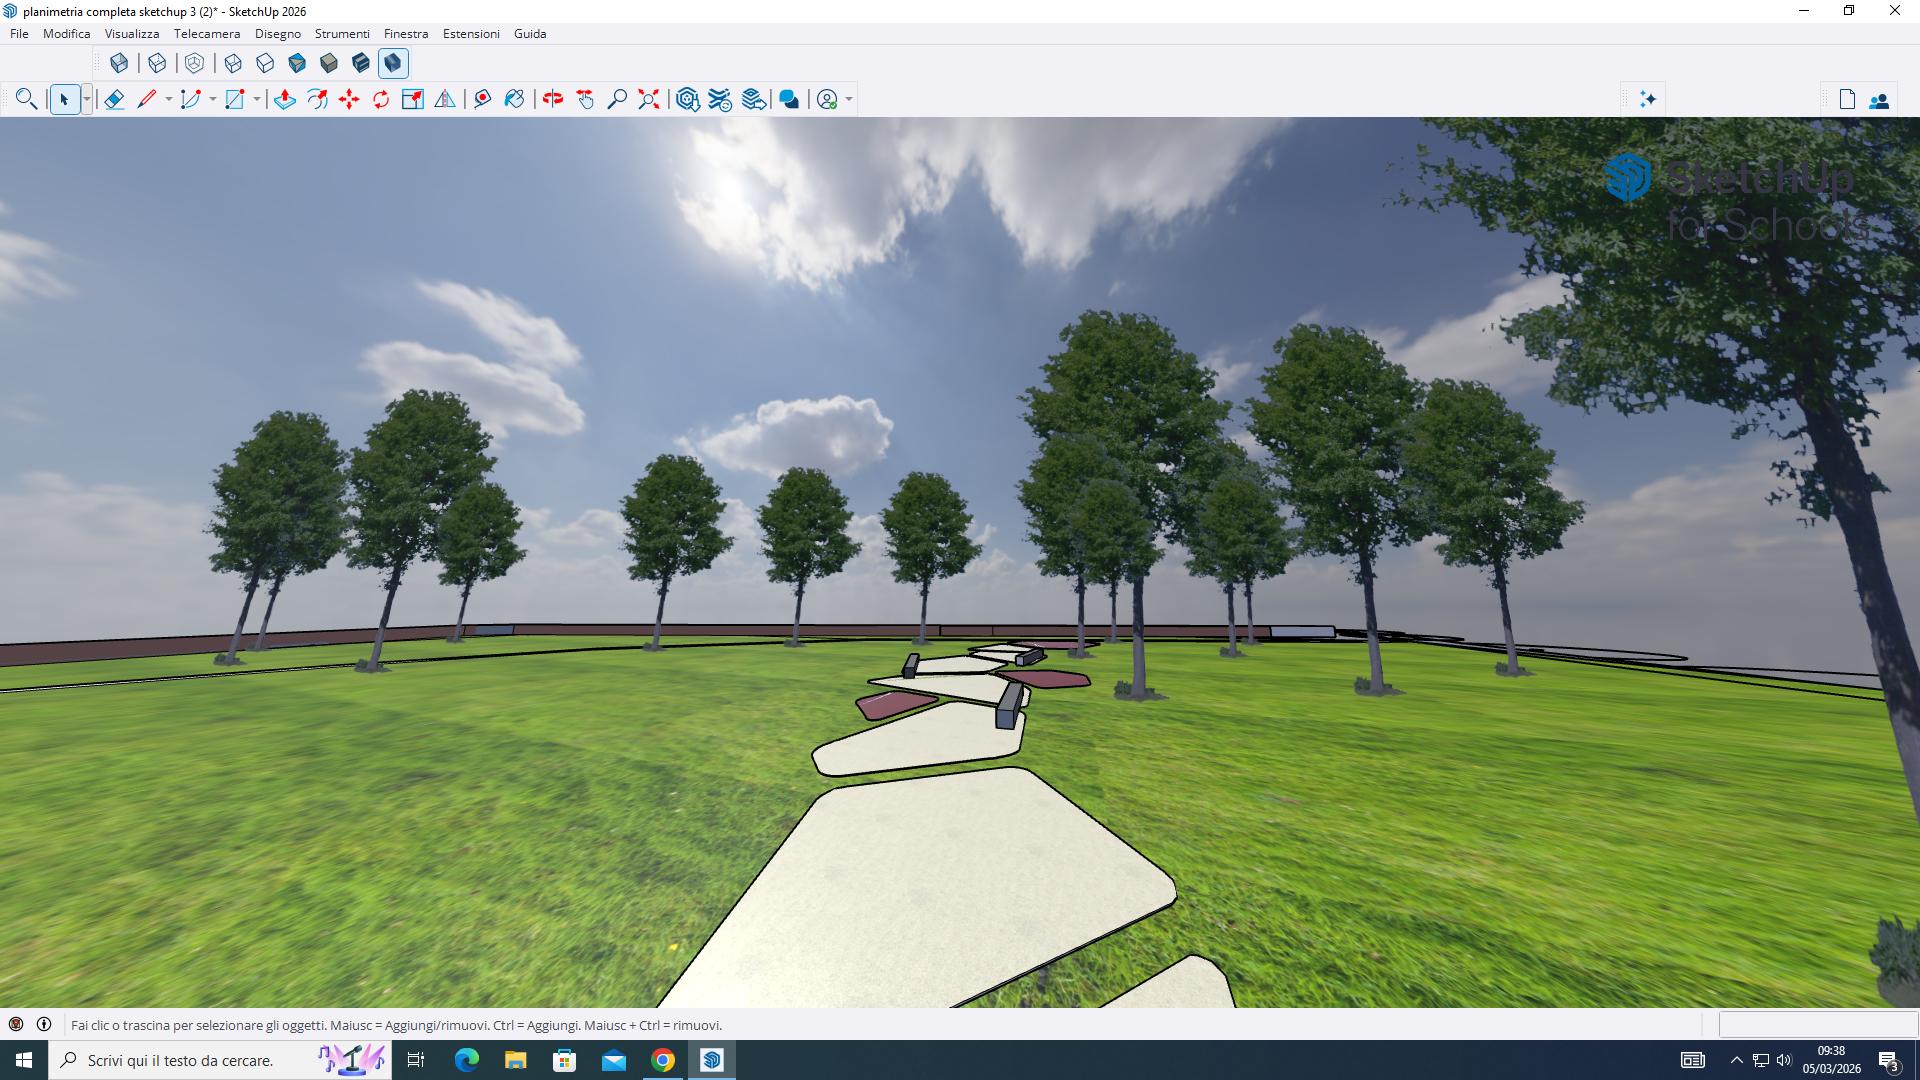The width and height of the screenshot is (1920, 1080).
Task: Select the Push/Pull tool
Action: (x=285, y=99)
